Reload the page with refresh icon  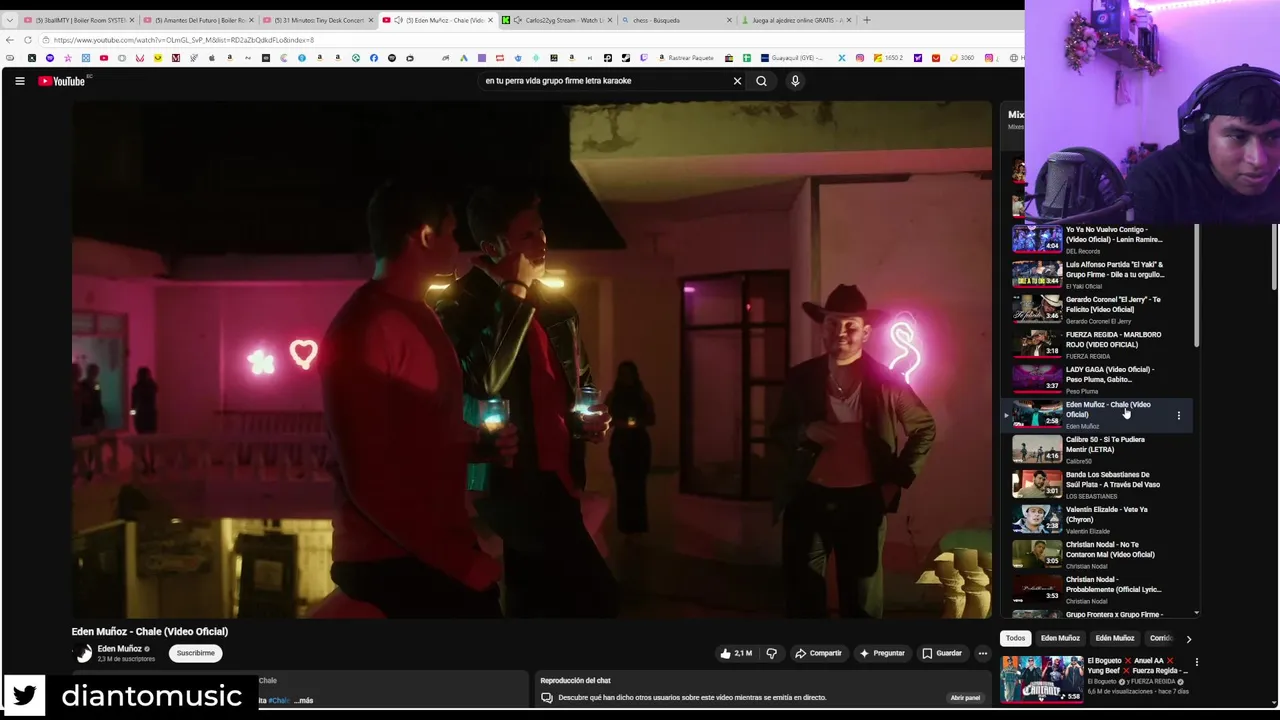[28, 40]
